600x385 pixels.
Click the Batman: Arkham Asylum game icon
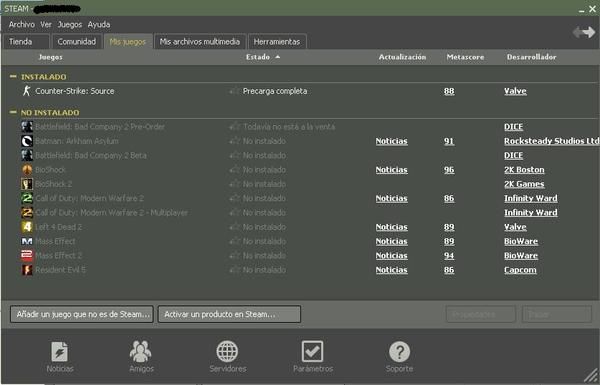pos(27,141)
